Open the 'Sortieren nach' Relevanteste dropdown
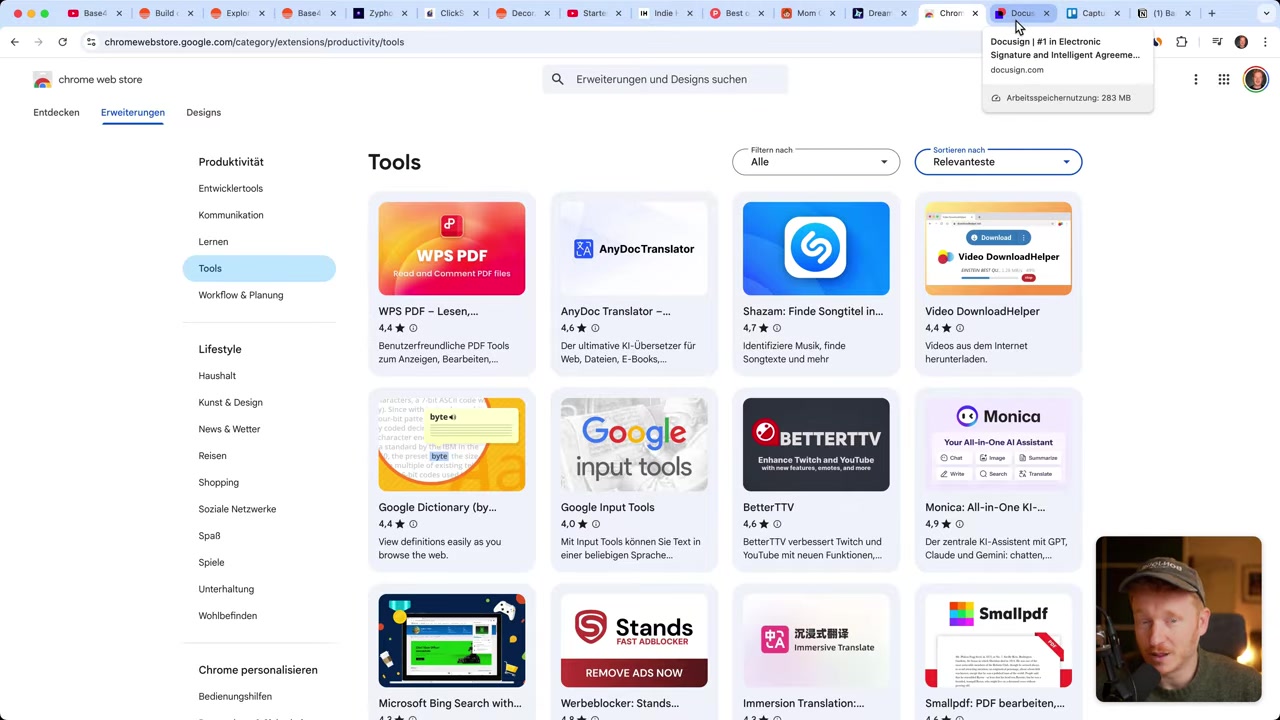Image resolution: width=1280 pixels, height=720 pixels. click(x=998, y=162)
